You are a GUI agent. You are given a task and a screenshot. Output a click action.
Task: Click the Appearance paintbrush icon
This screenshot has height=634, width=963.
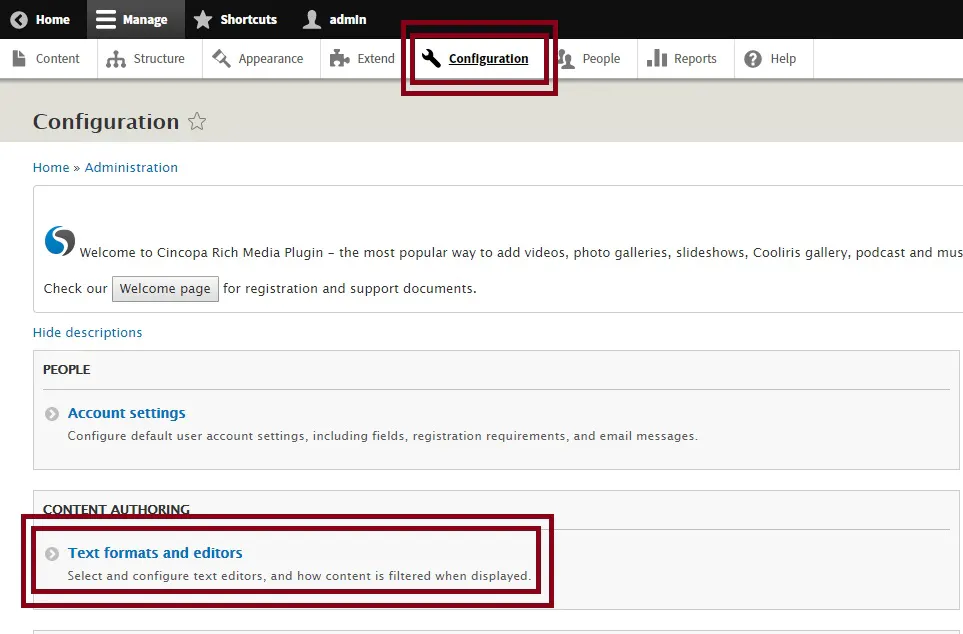221,58
